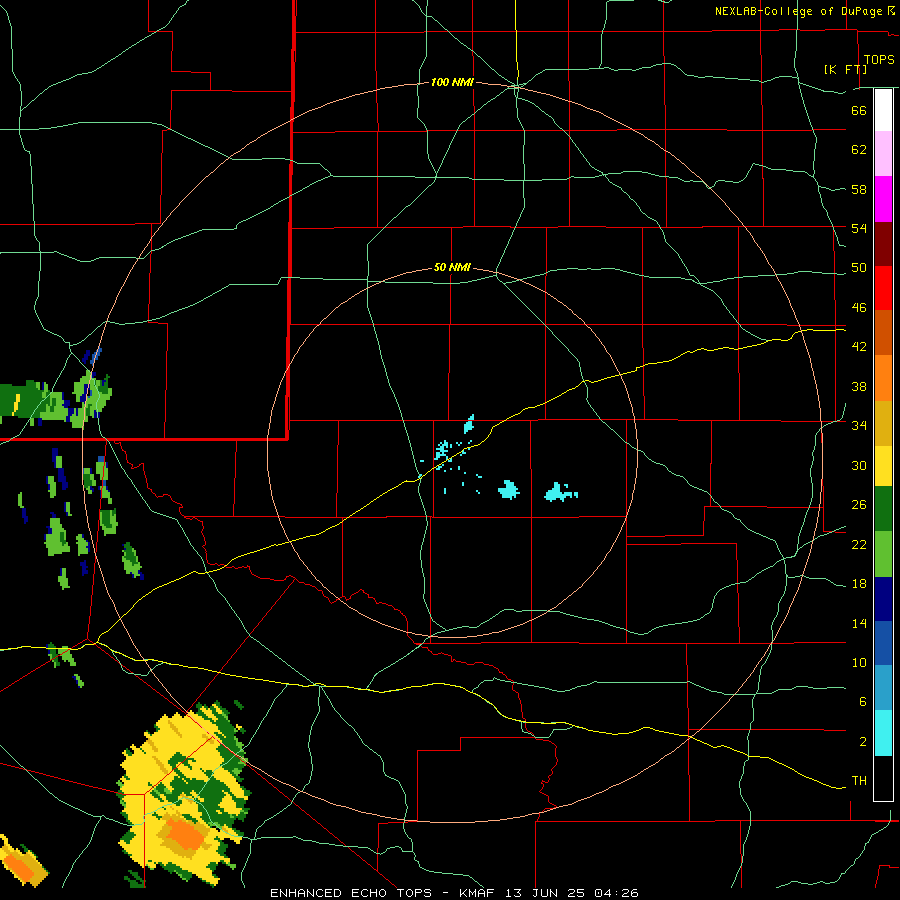Viewport: 900px width, 900px height.
Task: Pick the dark green legend swatch
Action: [883, 509]
